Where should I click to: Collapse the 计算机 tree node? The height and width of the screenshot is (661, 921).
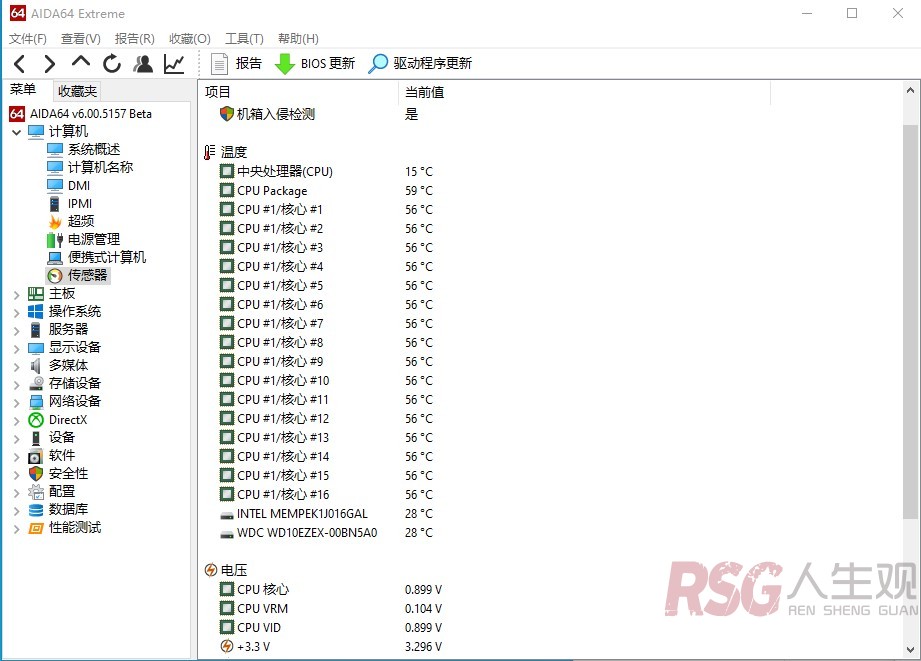16,132
